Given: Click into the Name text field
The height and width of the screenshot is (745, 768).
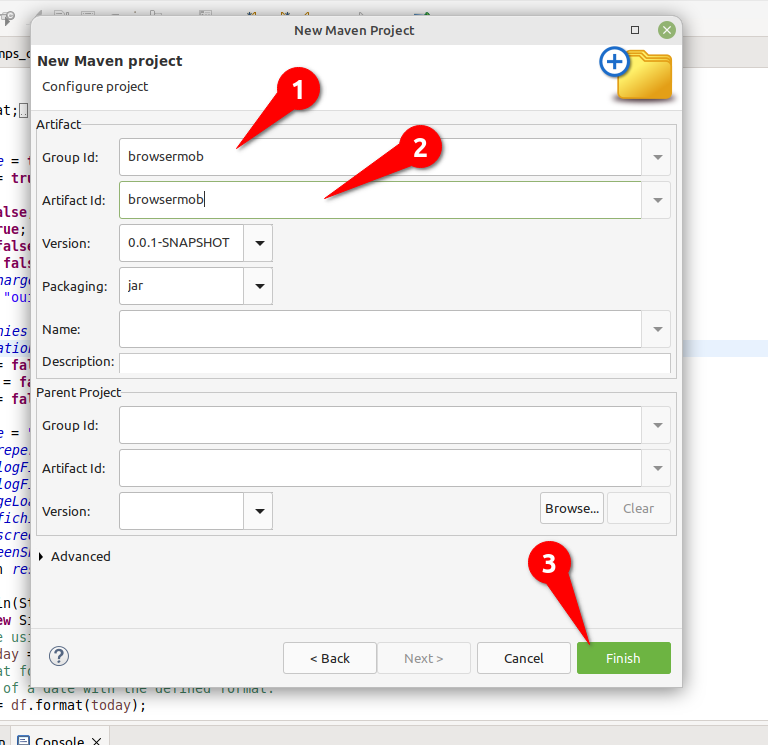Looking at the screenshot, I should [380, 329].
